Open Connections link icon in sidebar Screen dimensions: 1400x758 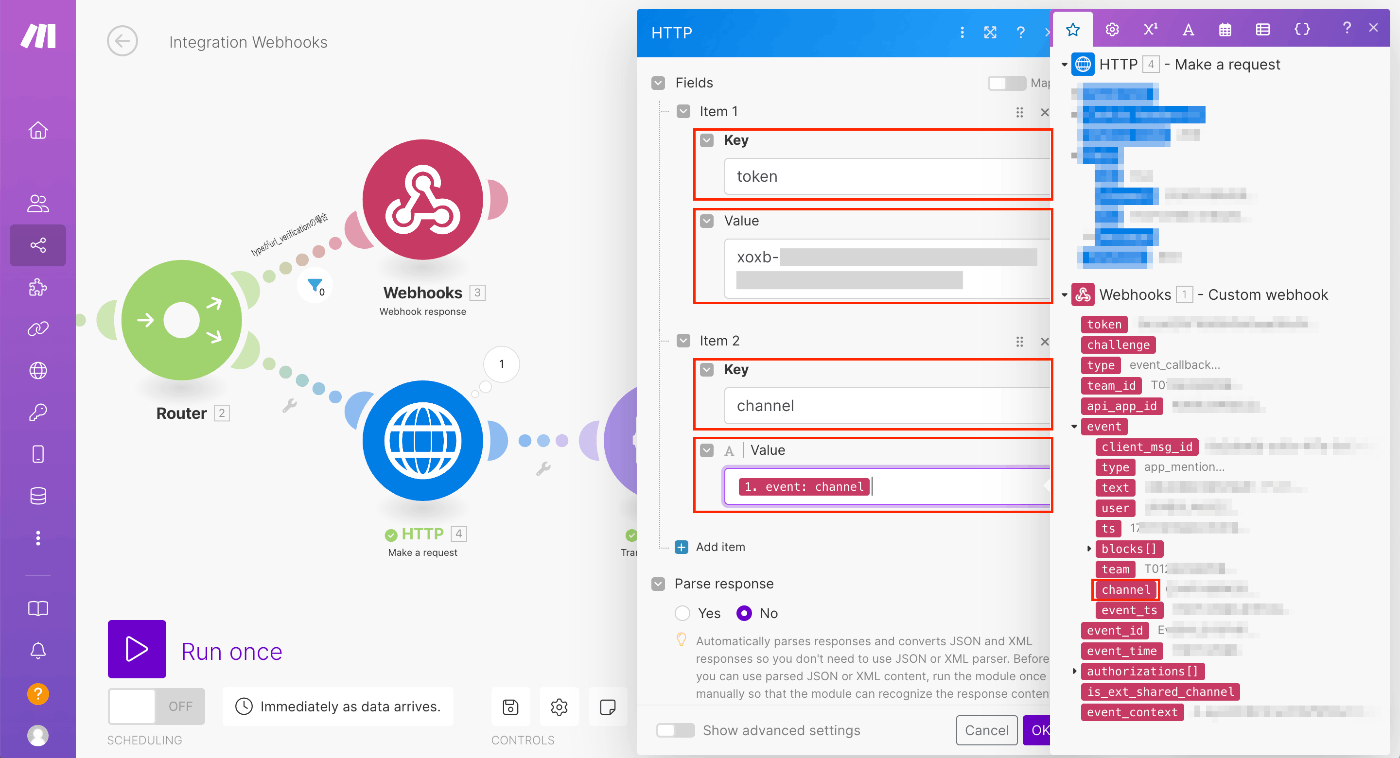pos(38,329)
